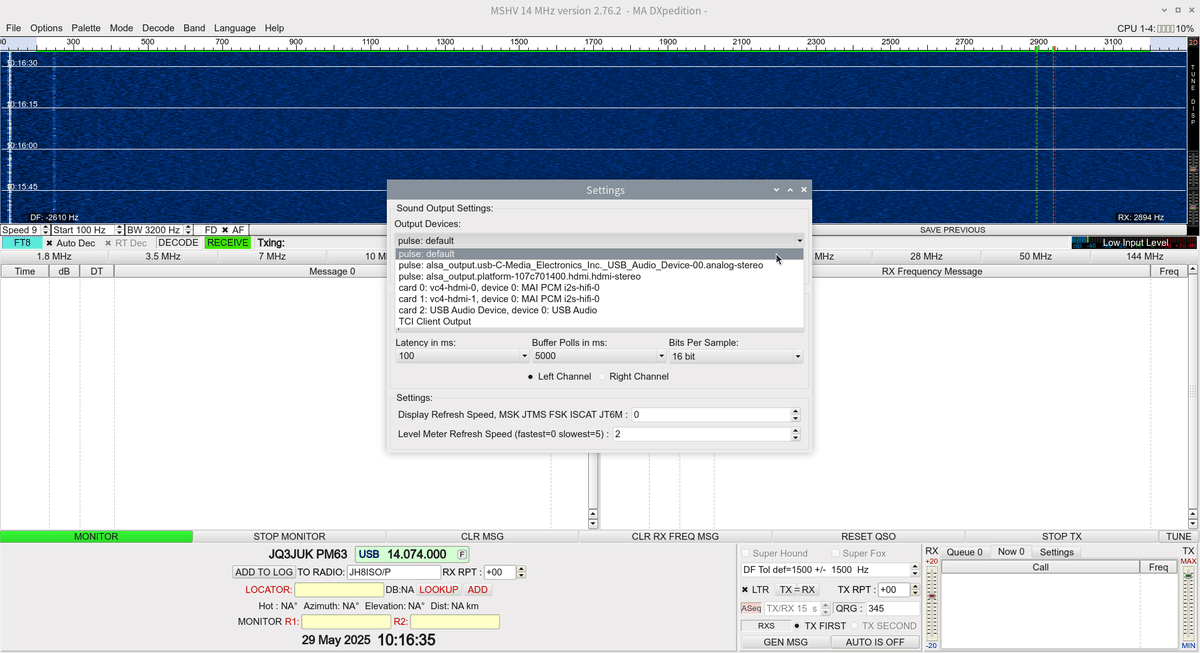Open the Bits Per Sample dropdown
This screenshot has width=1200, height=653.
click(x=797, y=356)
